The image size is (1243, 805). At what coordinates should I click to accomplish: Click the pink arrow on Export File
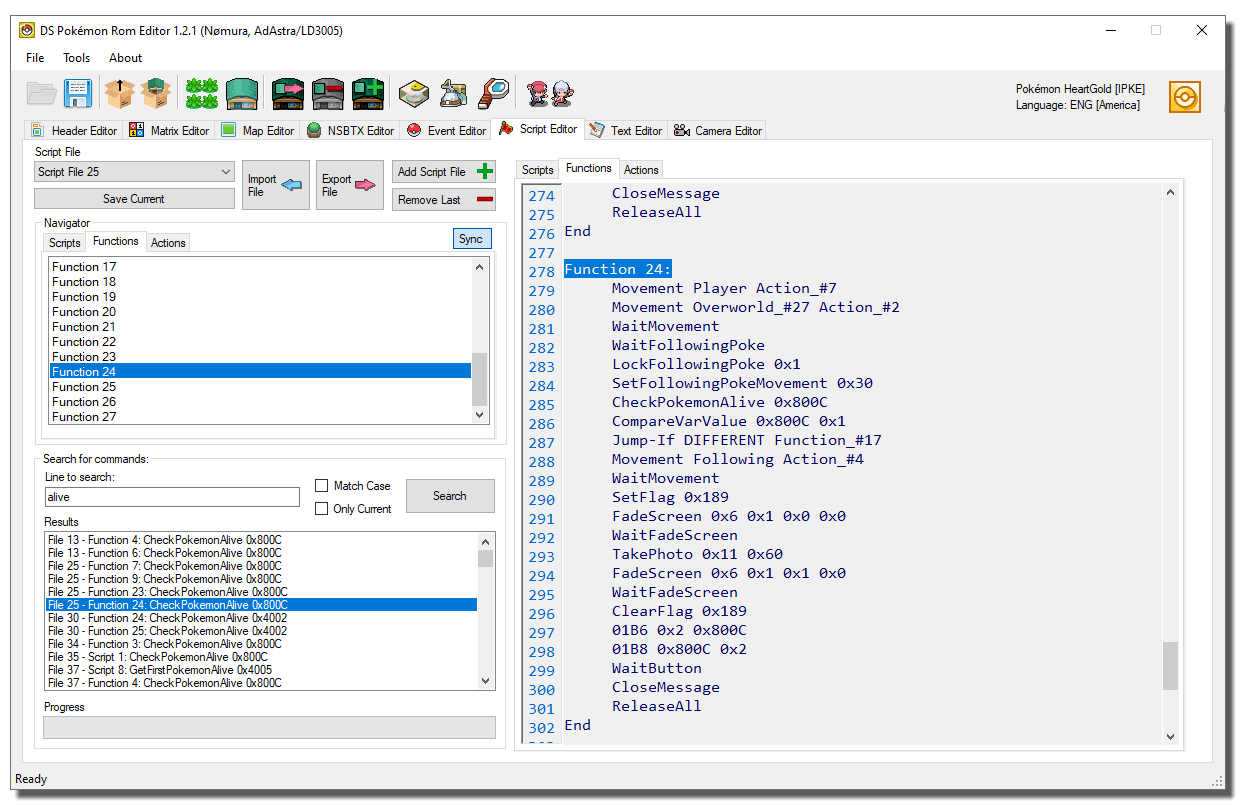point(365,185)
